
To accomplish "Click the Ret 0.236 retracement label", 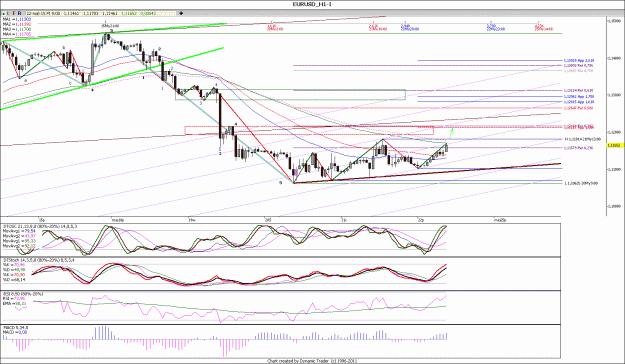I will (x=578, y=148).
